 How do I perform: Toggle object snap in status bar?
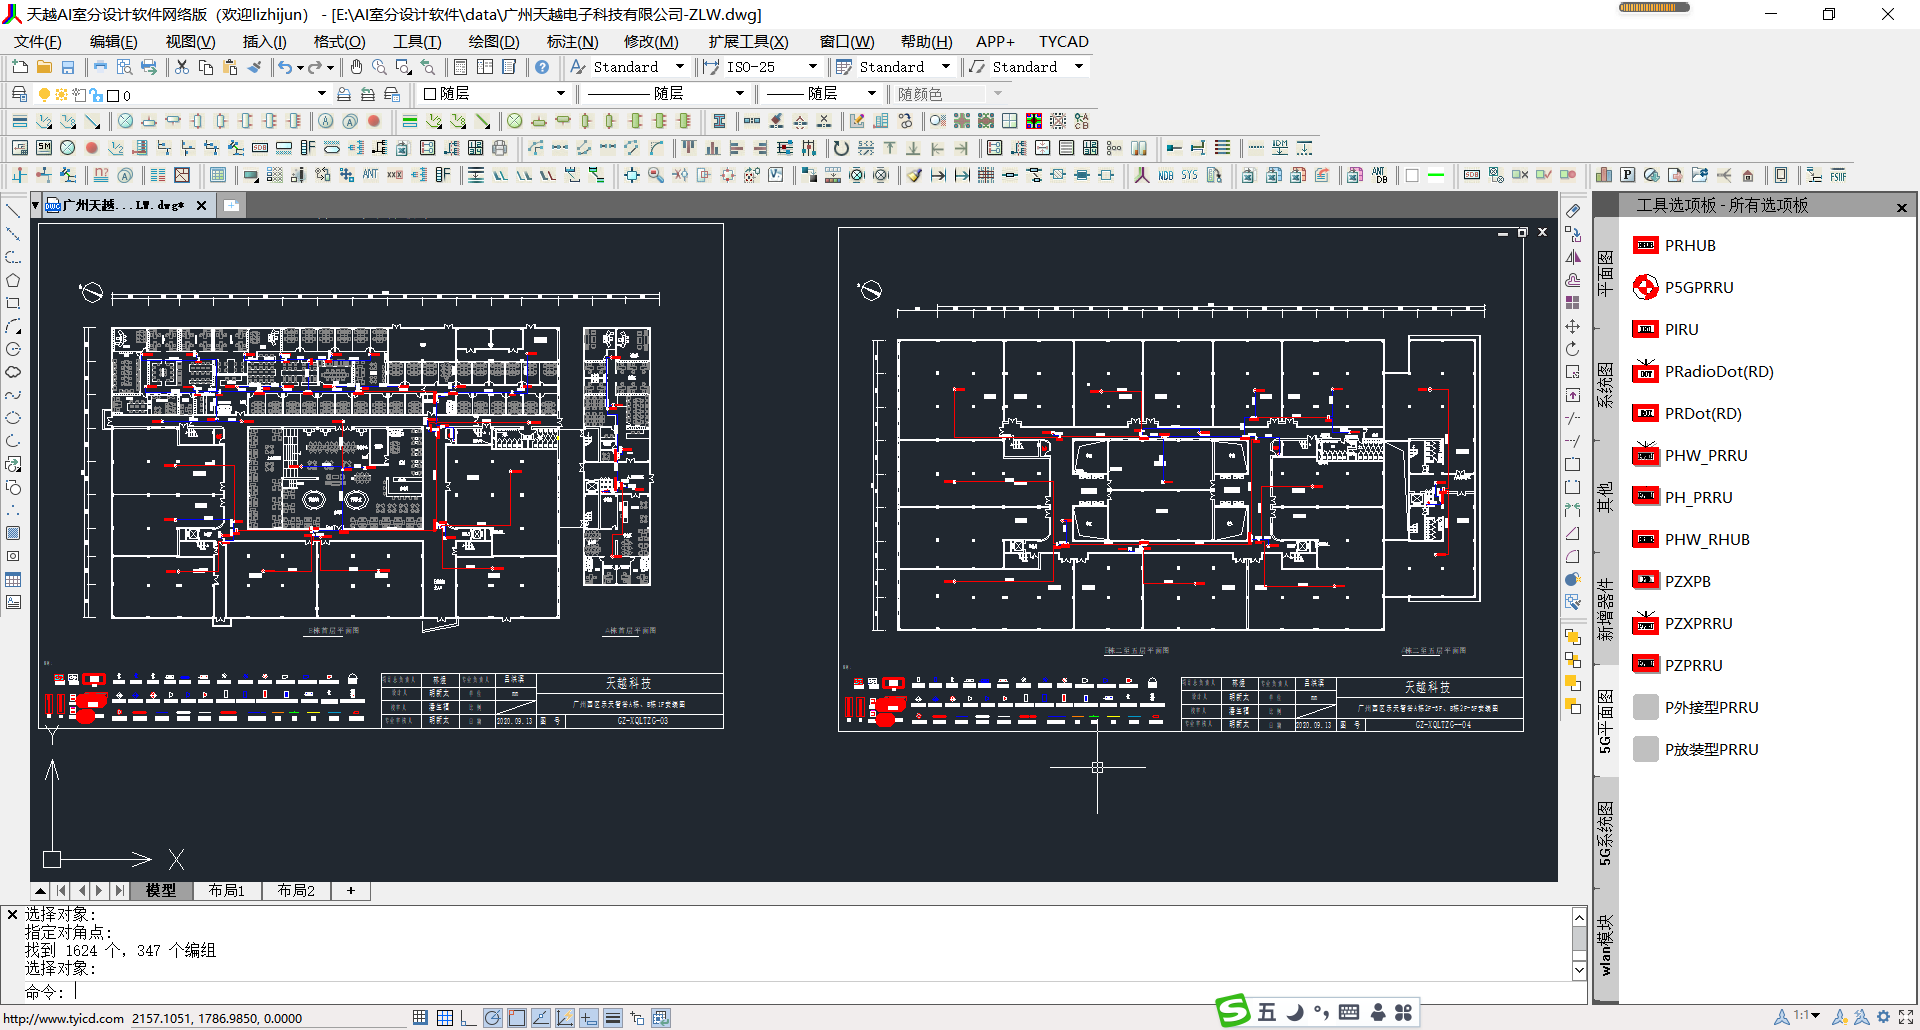pos(517,1018)
